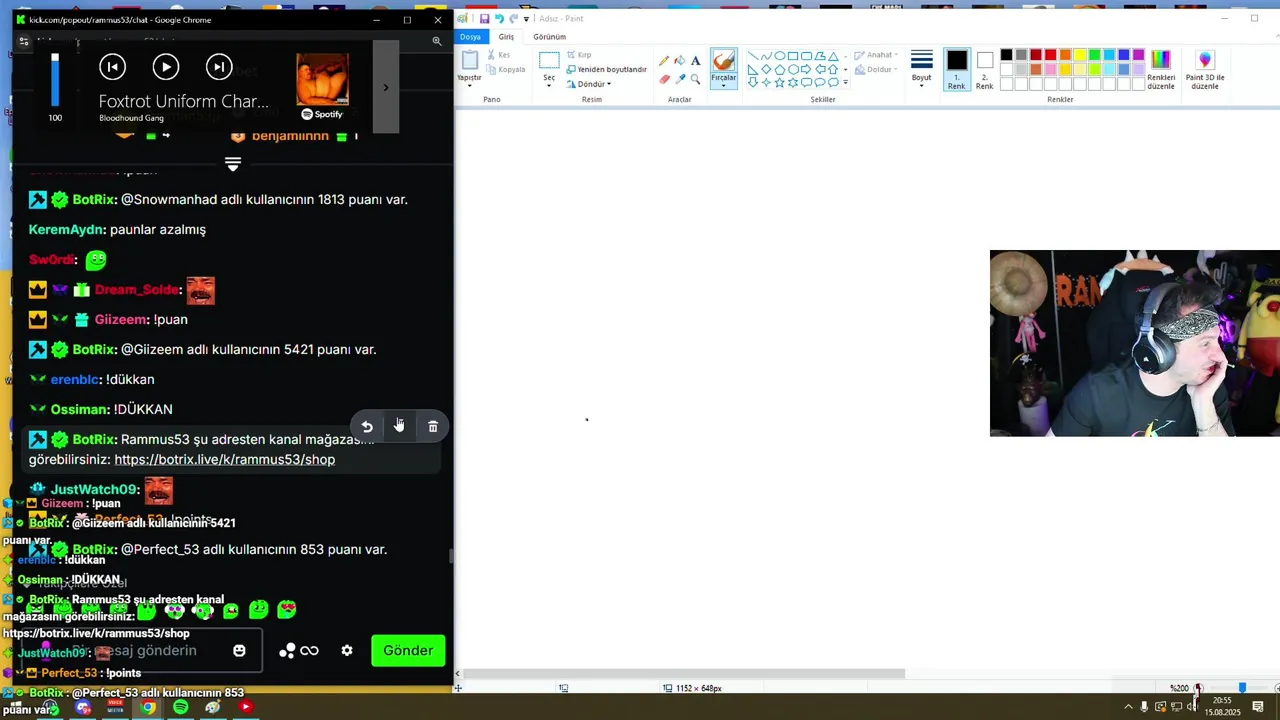Select the Text tool in Paint
The width and height of the screenshot is (1280, 720).
(x=696, y=61)
